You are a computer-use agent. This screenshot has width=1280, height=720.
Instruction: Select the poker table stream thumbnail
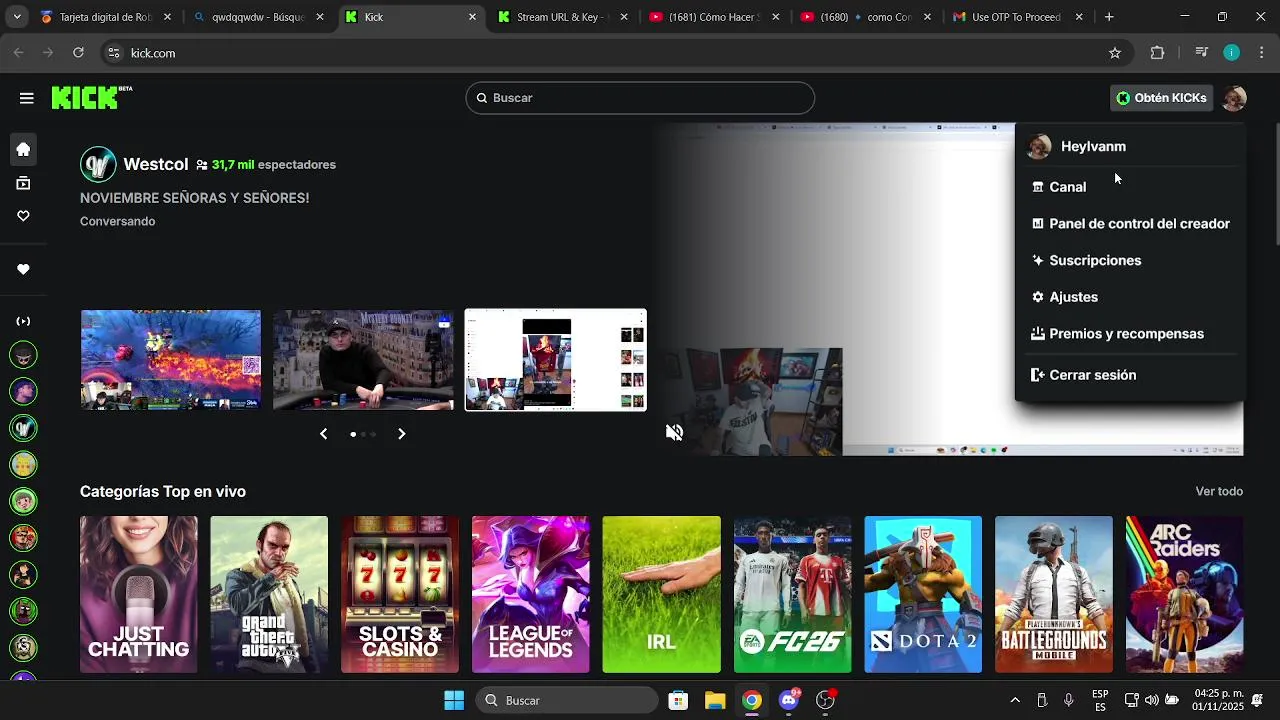click(x=363, y=360)
